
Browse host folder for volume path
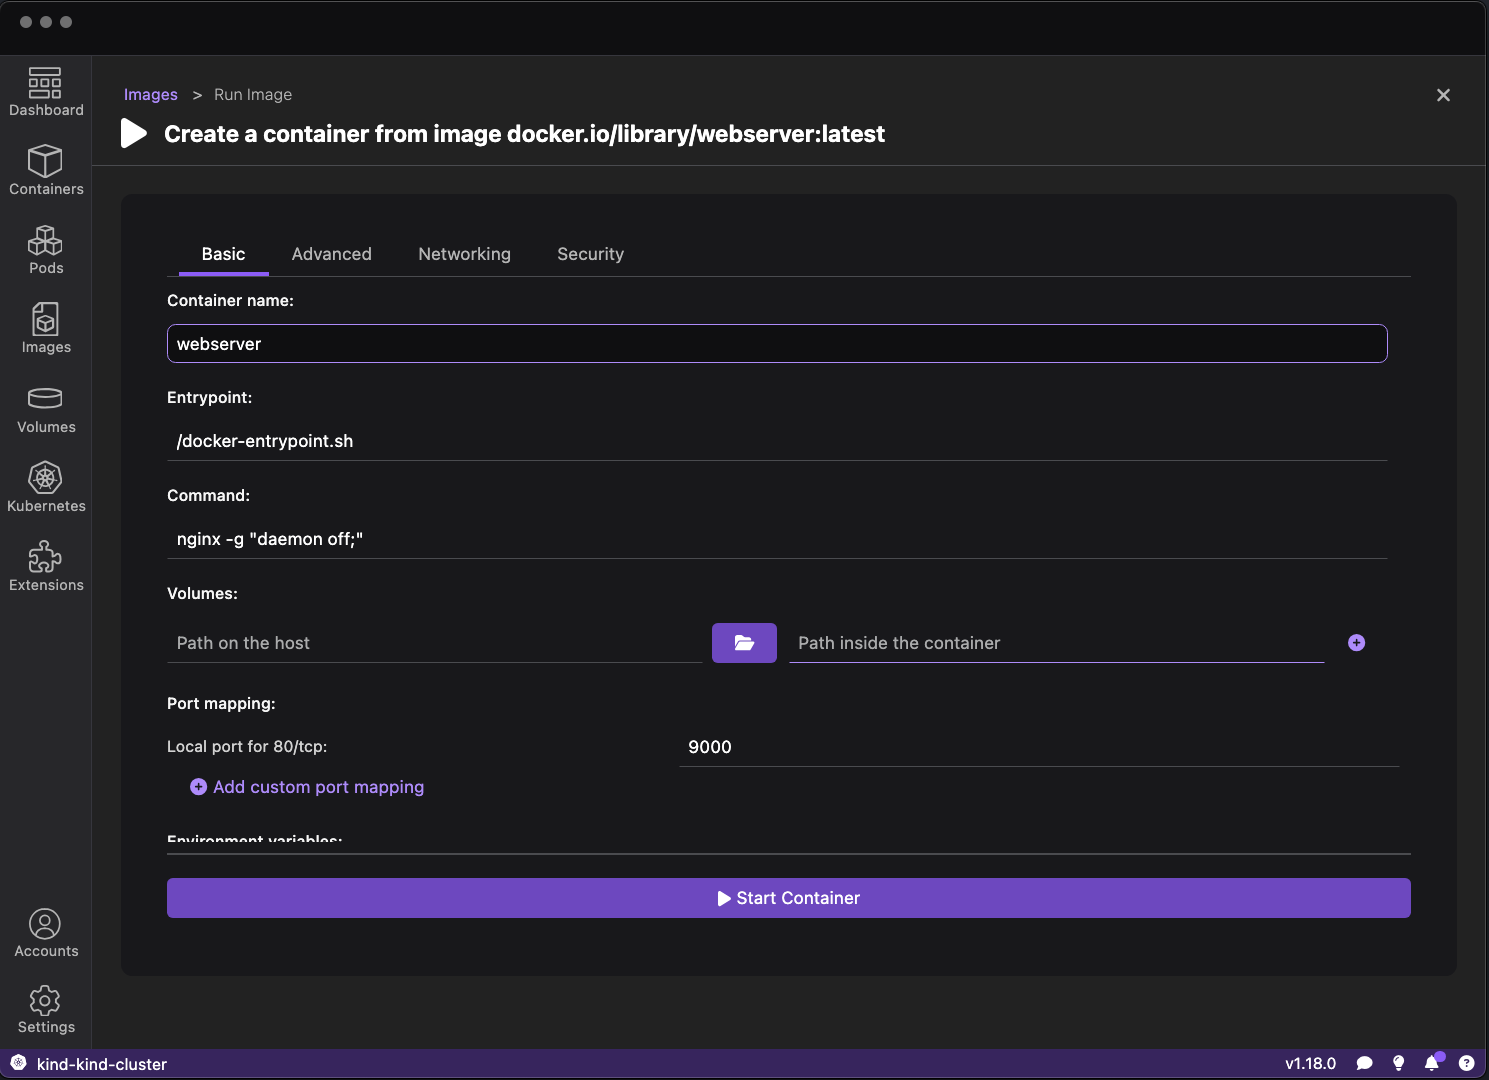[744, 643]
